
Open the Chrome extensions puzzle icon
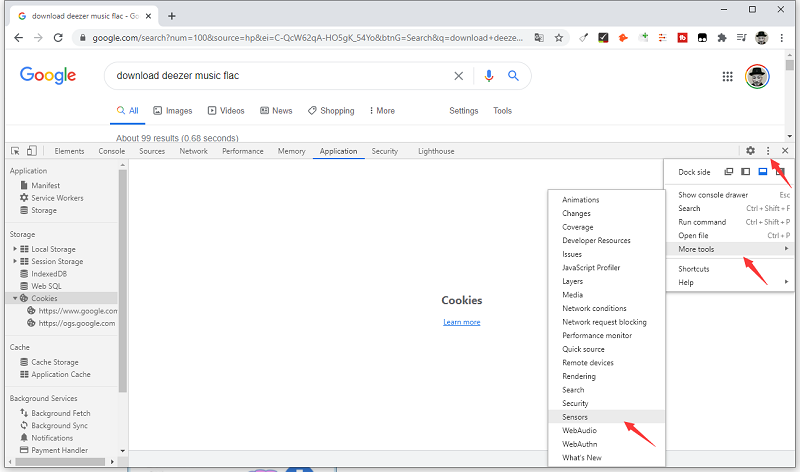tap(721, 37)
